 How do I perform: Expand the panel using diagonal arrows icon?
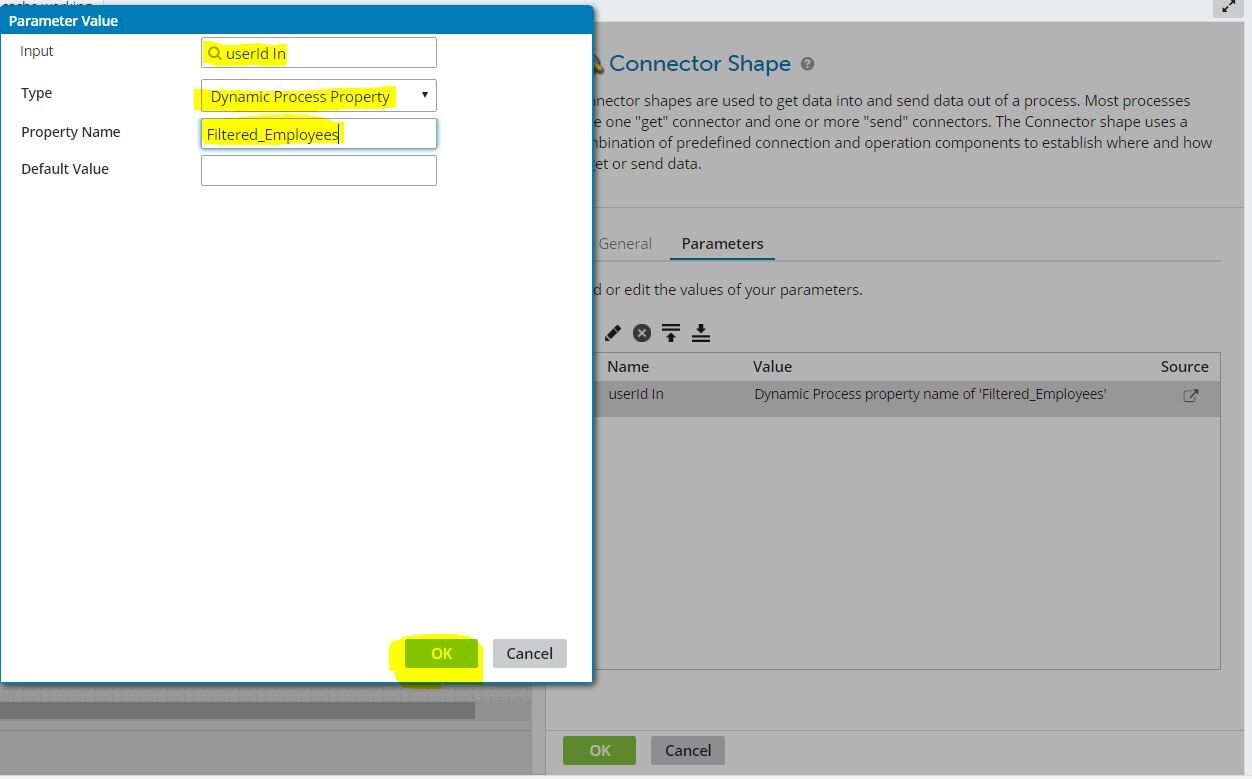(1228, 7)
